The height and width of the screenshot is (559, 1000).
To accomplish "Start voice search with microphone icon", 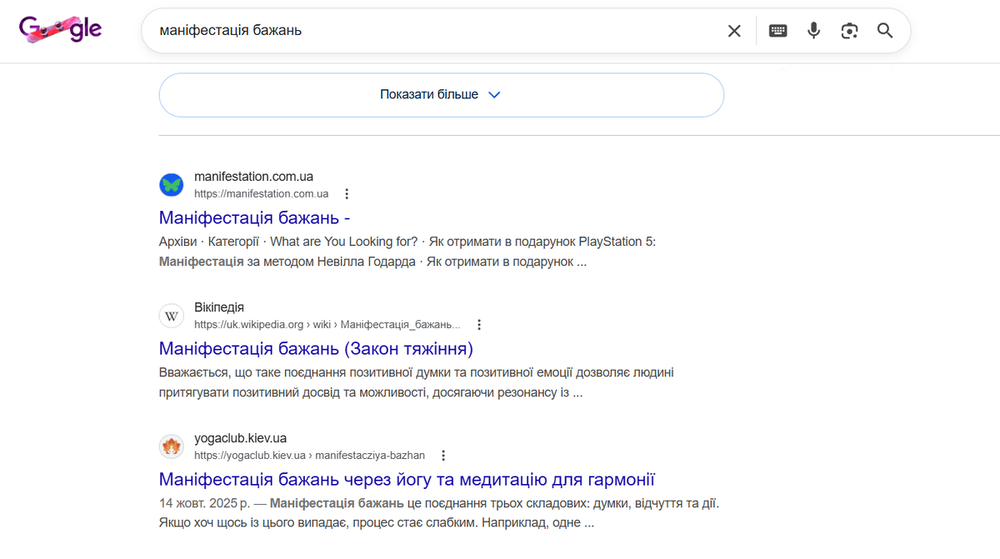I will point(814,31).
